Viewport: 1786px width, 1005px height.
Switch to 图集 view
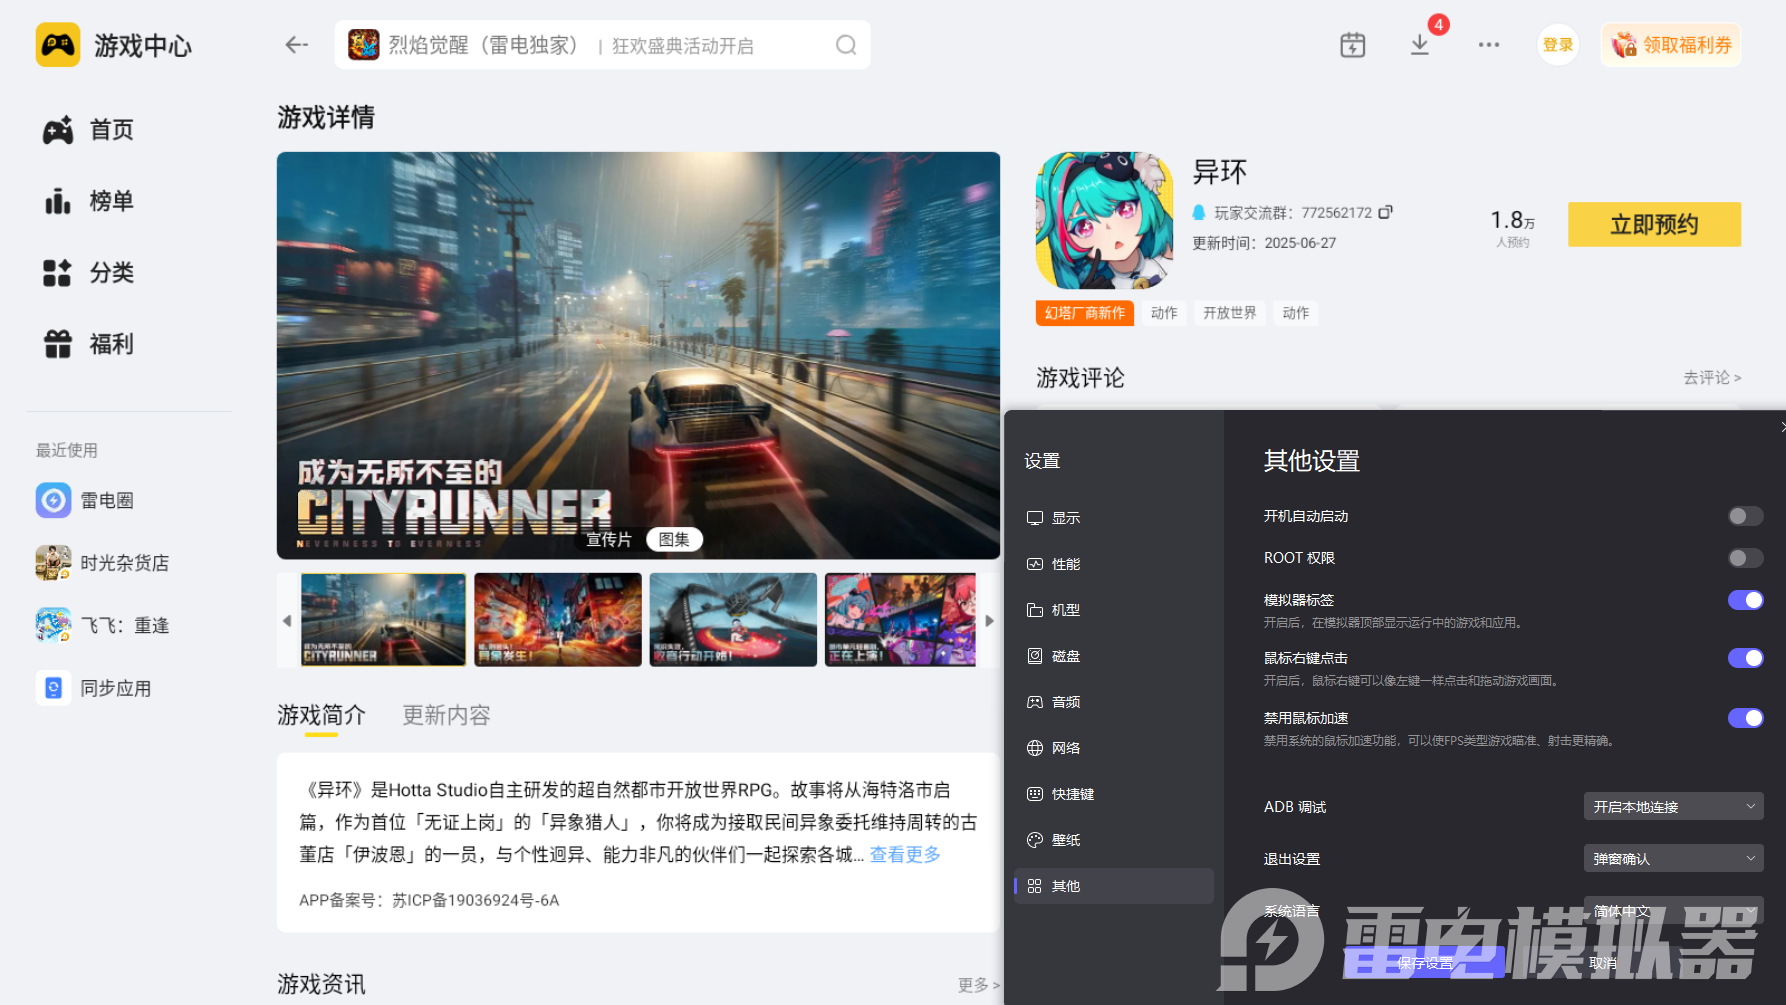676,539
